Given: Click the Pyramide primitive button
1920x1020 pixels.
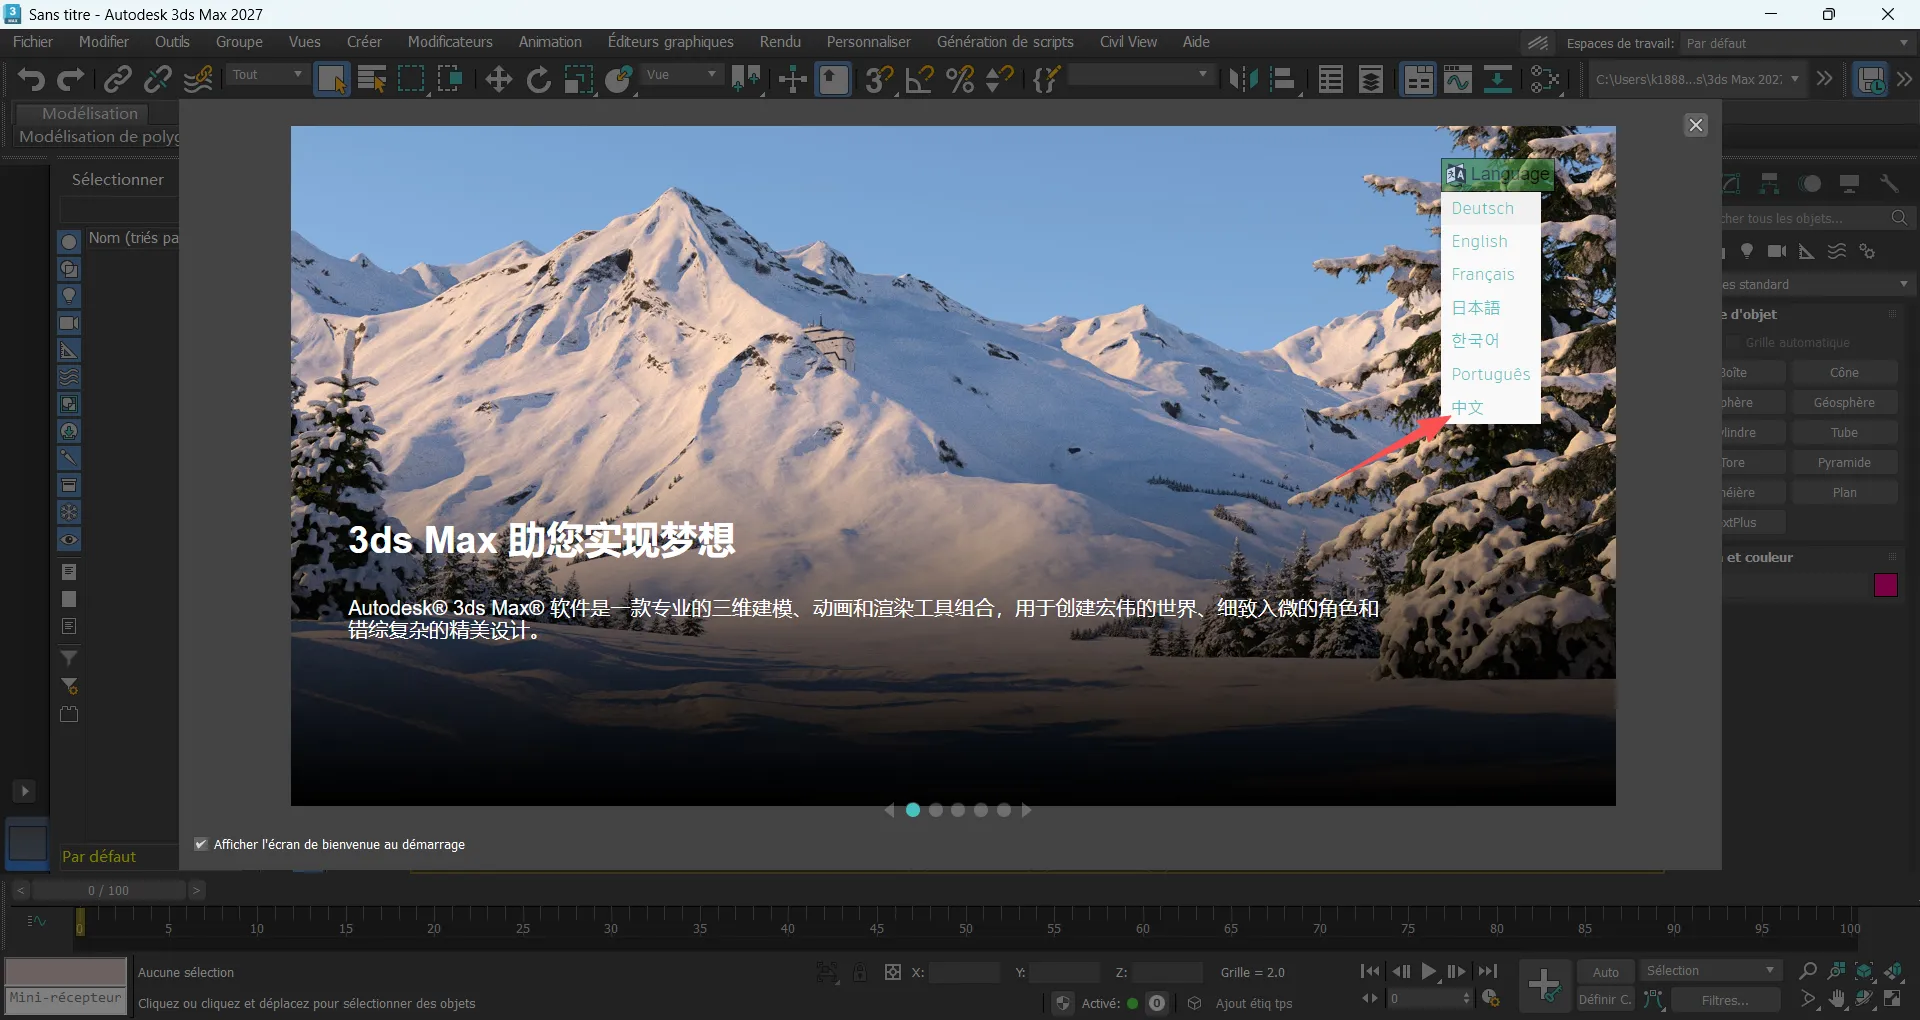Looking at the screenshot, I should pyautogui.click(x=1844, y=462).
